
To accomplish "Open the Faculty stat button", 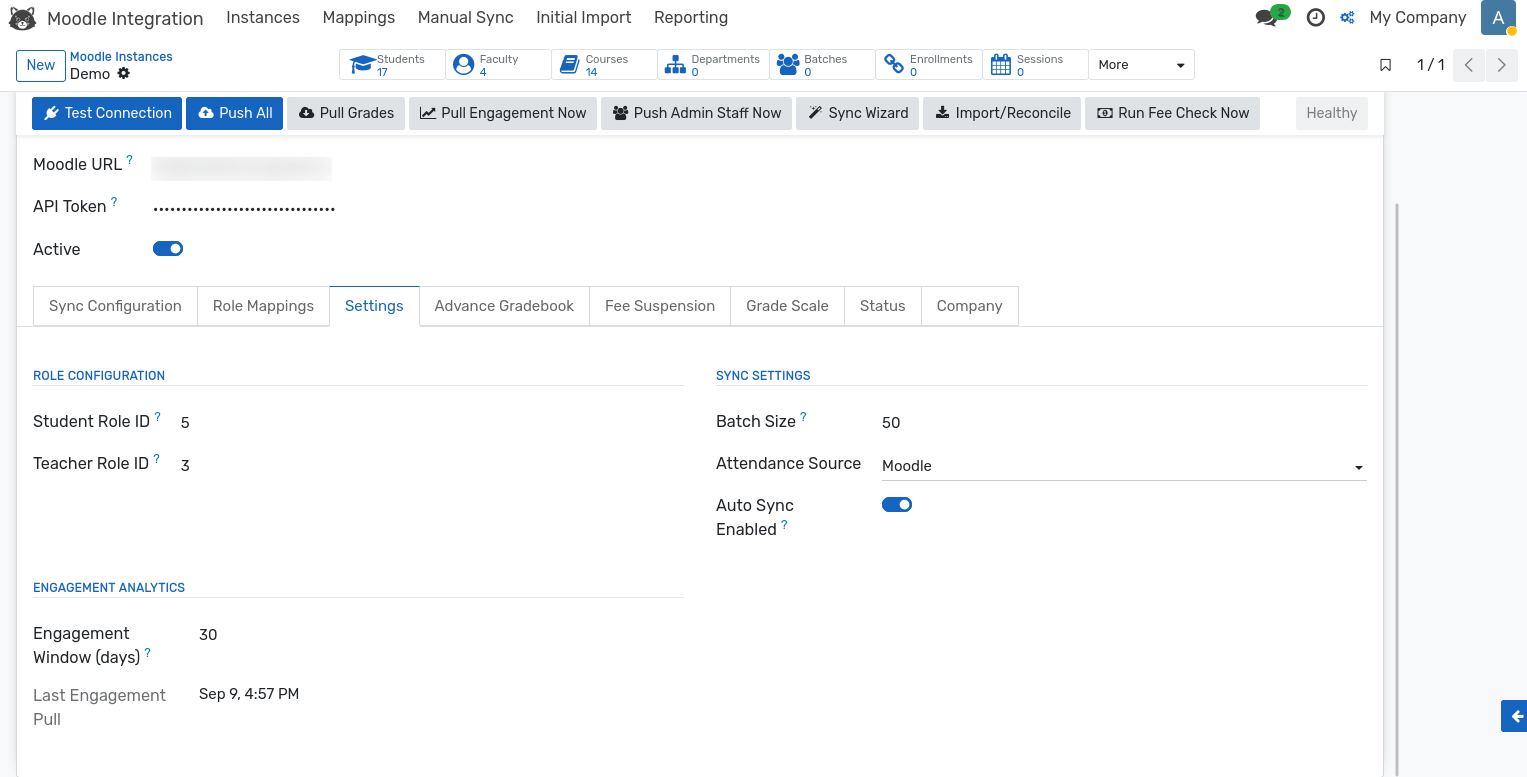I will click(498, 65).
